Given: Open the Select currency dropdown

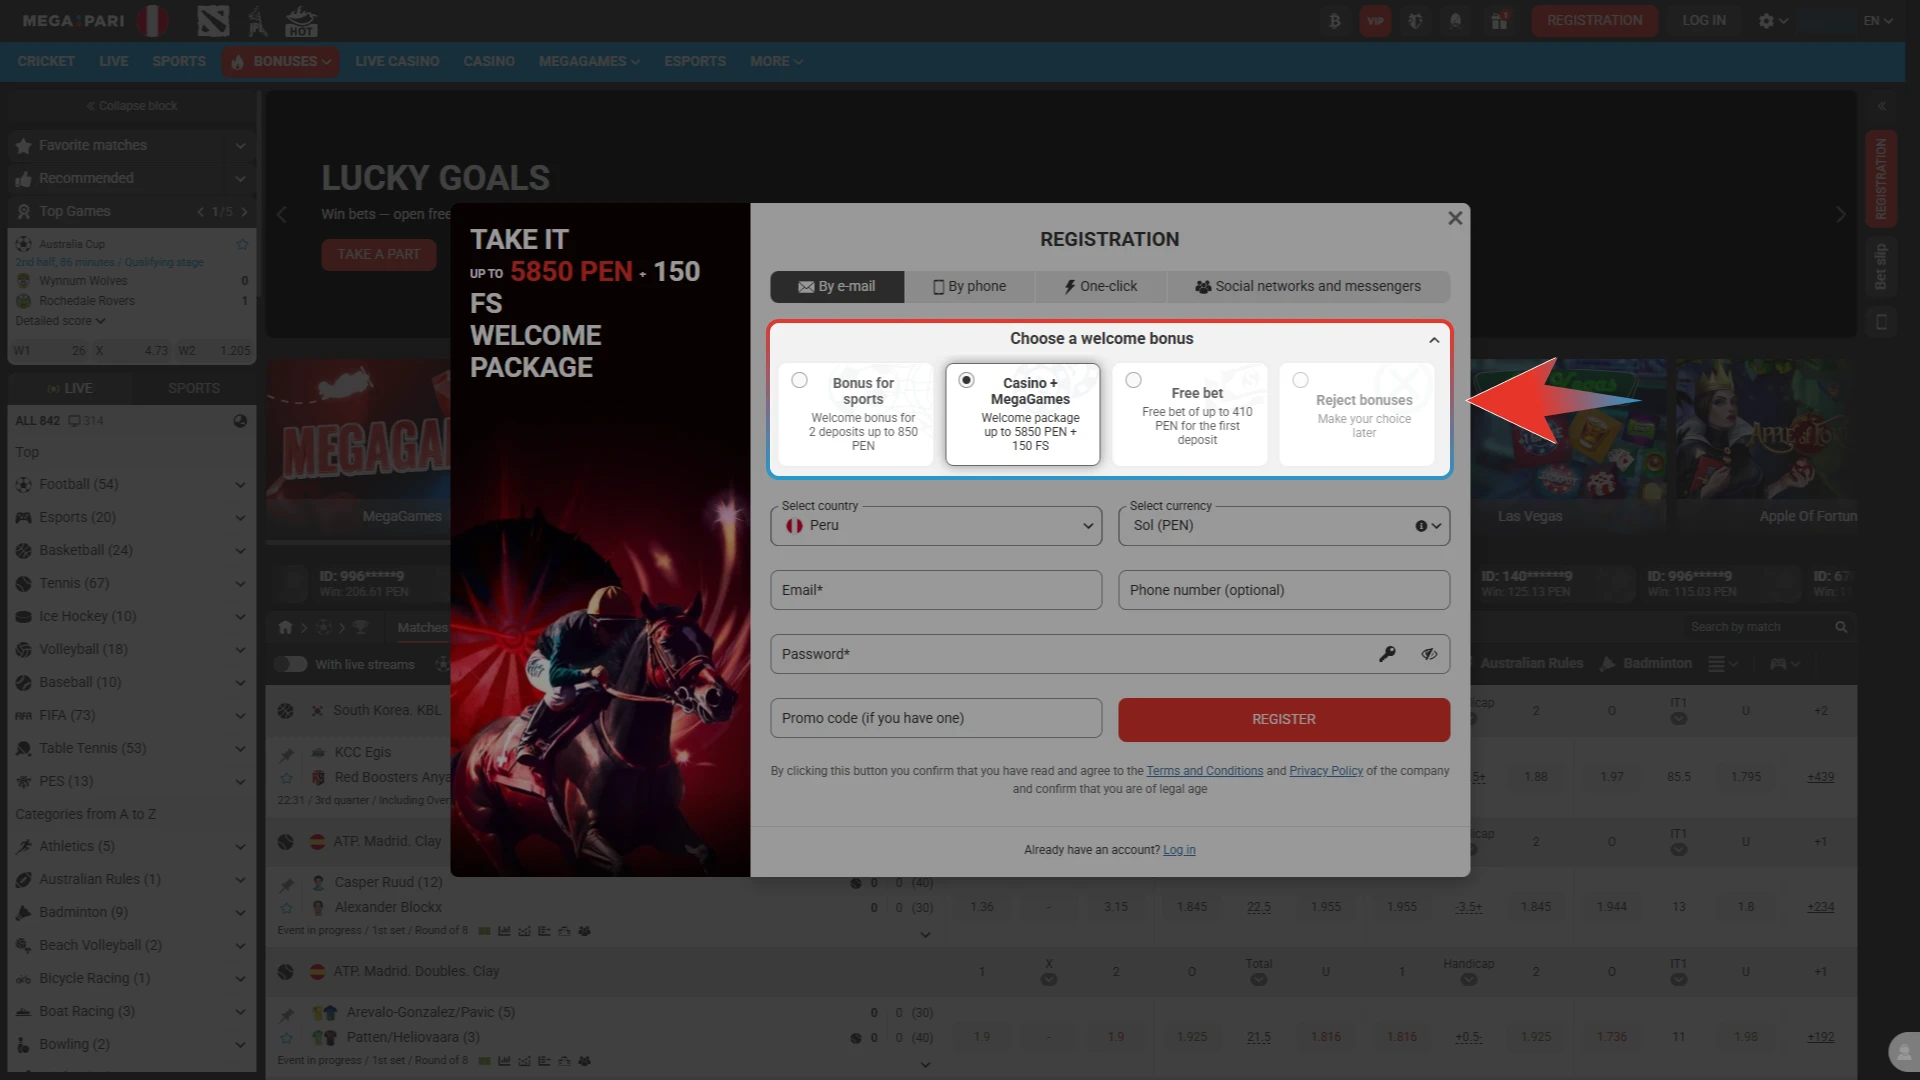Looking at the screenshot, I should 1284,526.
